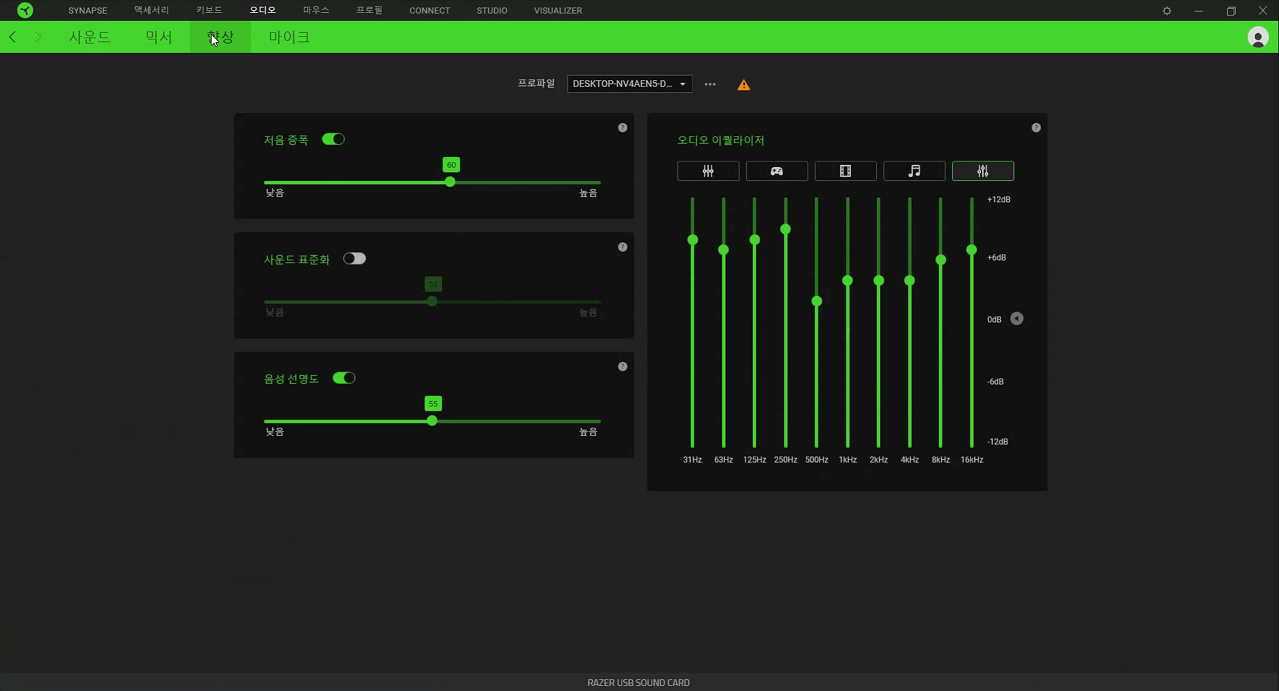The width and height of the screenshot is (1279, 691).
Task: Click the 125Hz equalizer band handle
Action: click(x=755, y=240)
